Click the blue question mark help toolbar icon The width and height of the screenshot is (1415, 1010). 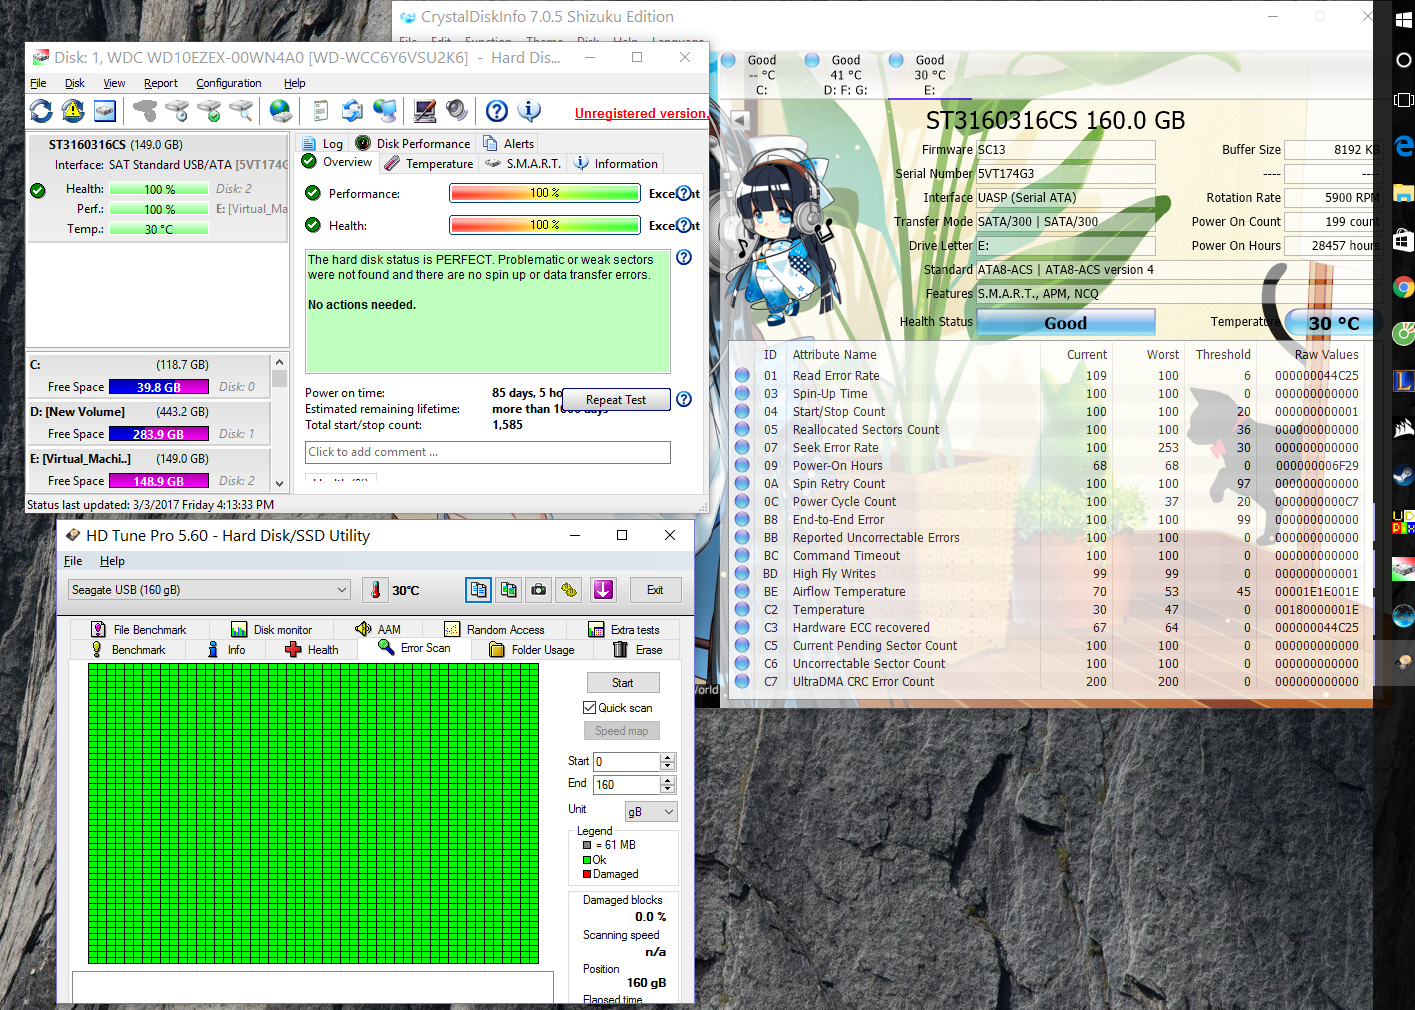point(497,111)
